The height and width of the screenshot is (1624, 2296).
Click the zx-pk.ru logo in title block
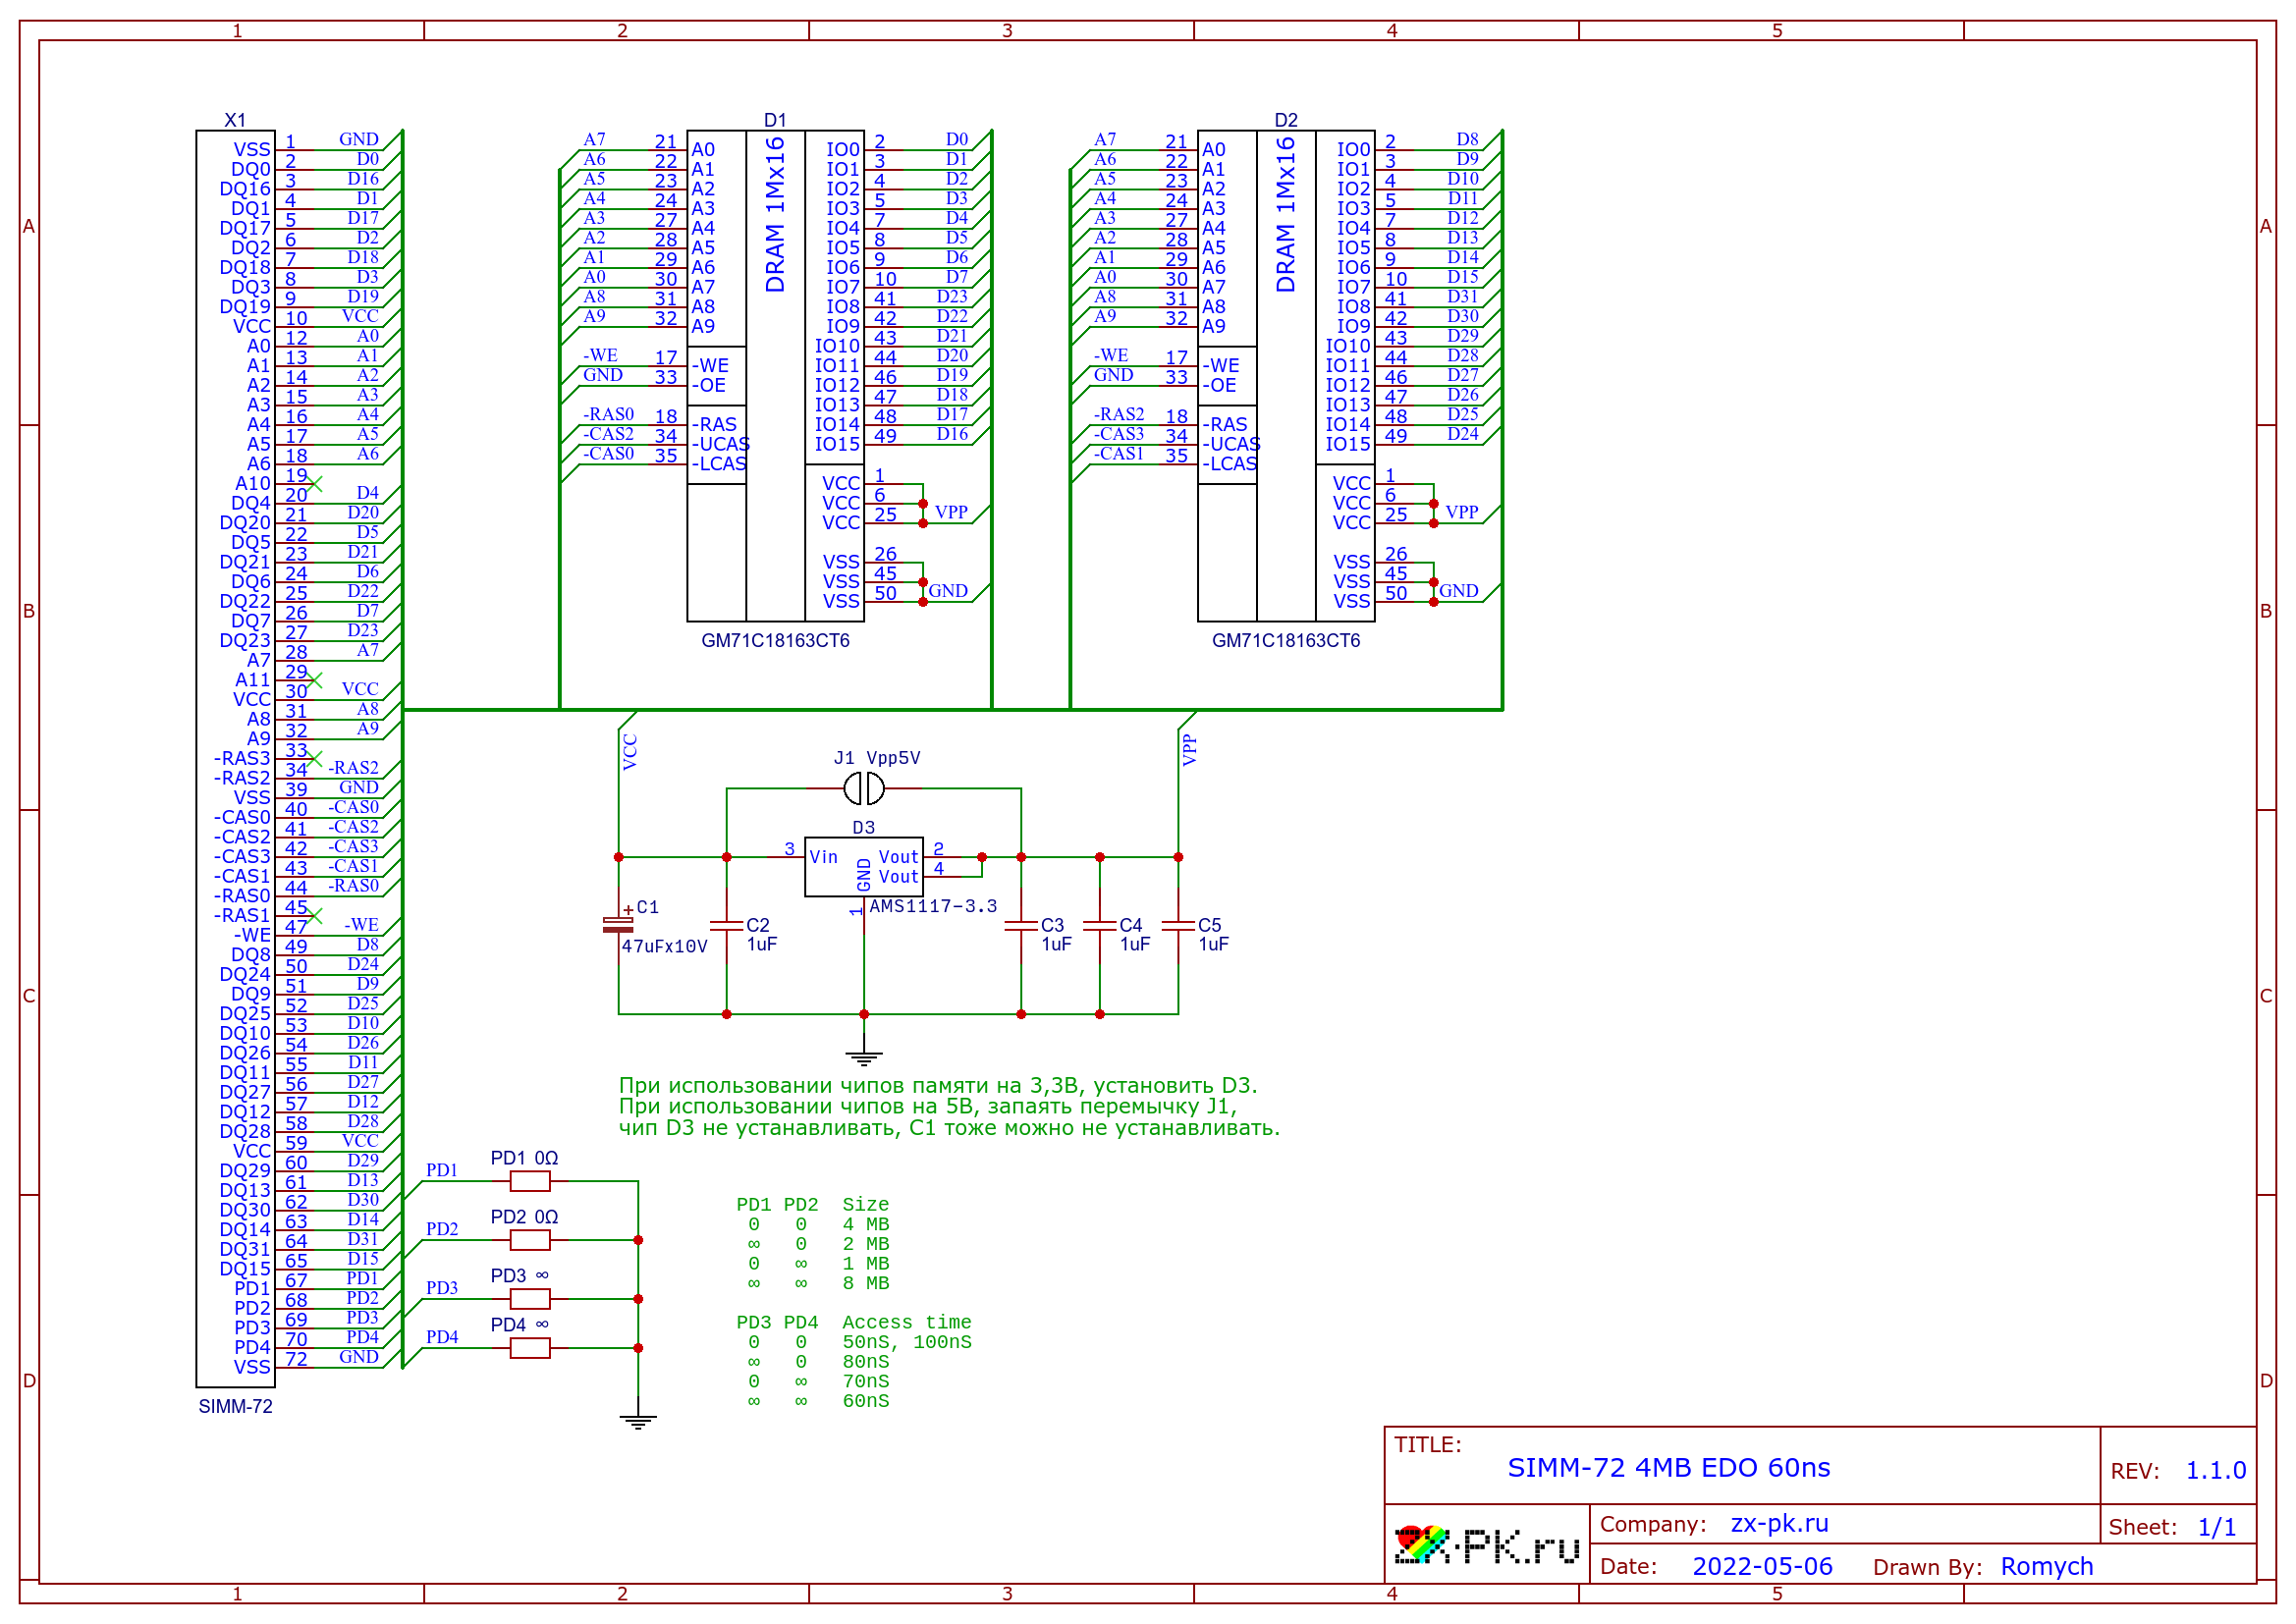(x=1486, y=1546)
